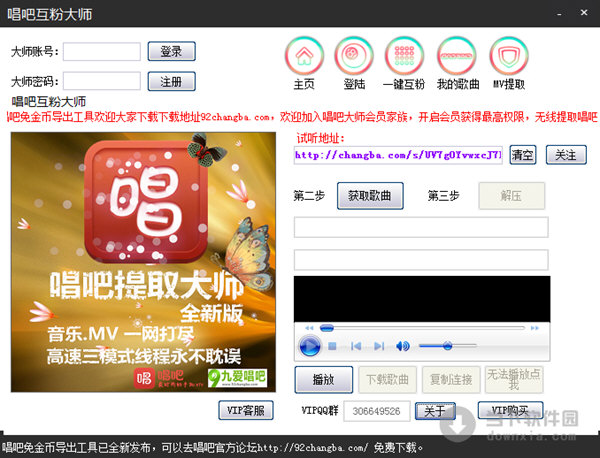The image size is (600, 458).
Task: Click the player seek bar handle
Action: pos(327,328)
